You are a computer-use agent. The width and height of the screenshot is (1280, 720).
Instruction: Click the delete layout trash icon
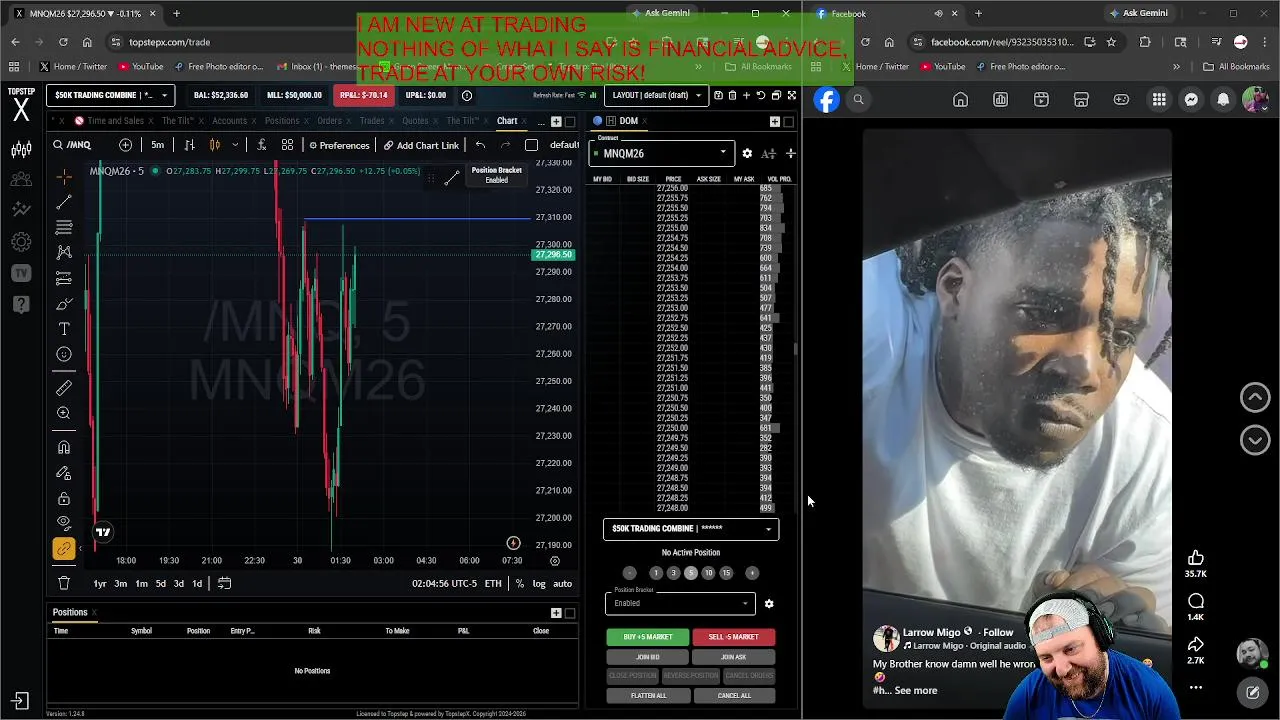[x=732, y=95]
